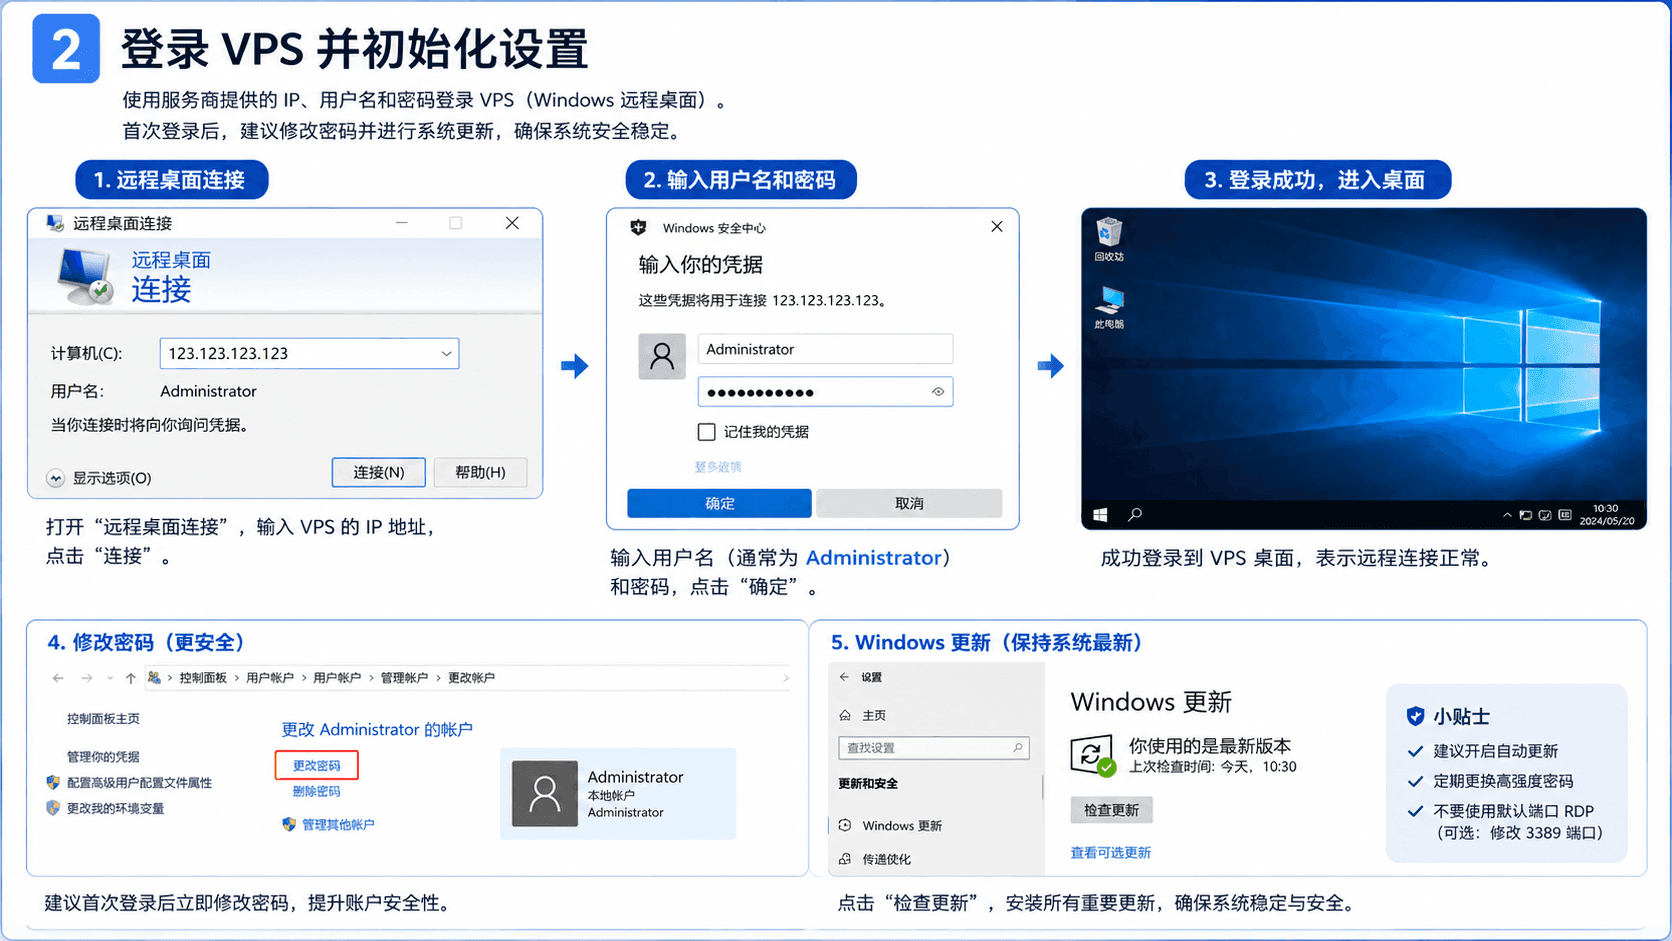Click the Recycle Bin desktop icon
The width and height of the screenshot is (1672, 941).
click(1108, 239)
